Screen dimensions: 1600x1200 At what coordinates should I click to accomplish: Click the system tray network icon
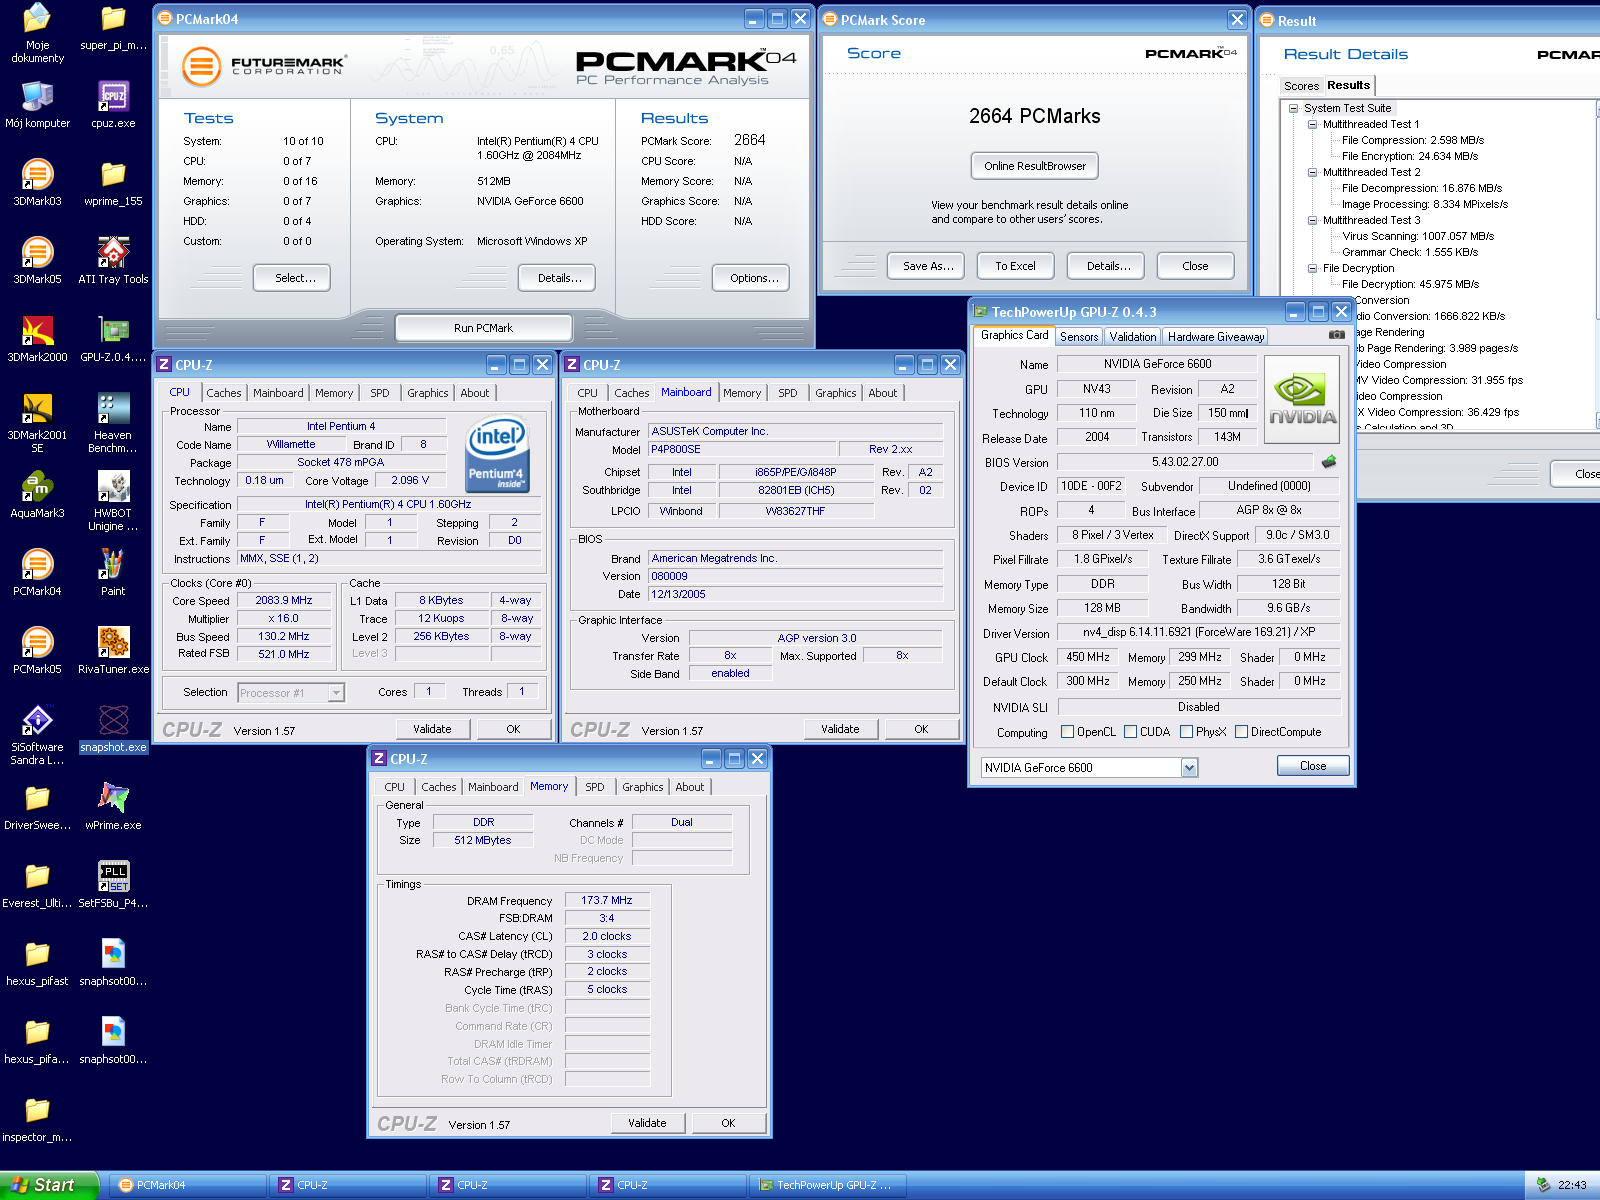(x=1544, y=1185)
